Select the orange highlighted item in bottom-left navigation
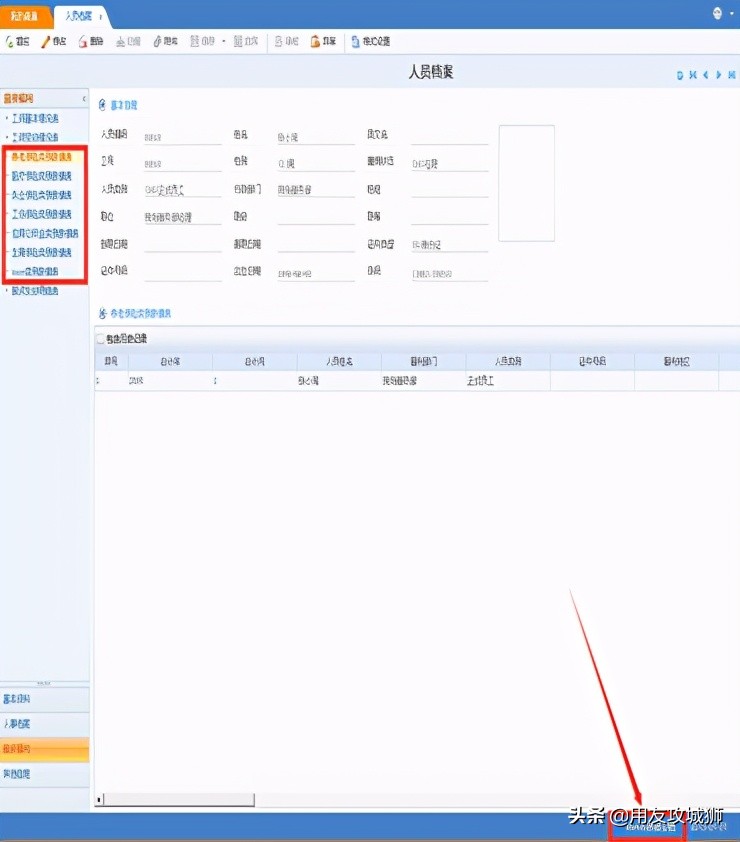The width and height of the screenshot is (740, 842). (45, 749)
